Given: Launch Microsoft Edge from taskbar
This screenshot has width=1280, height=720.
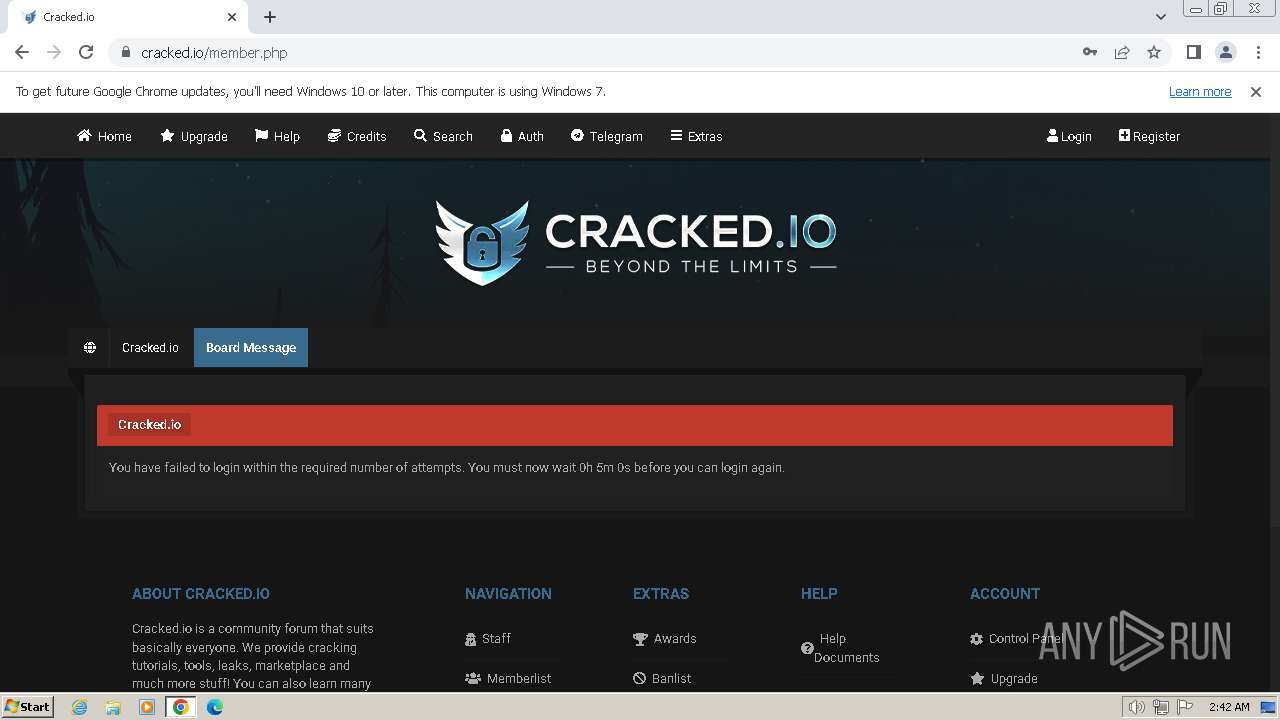Looking at the screenshot, I should pyautogui.click(x=215, y=707).
